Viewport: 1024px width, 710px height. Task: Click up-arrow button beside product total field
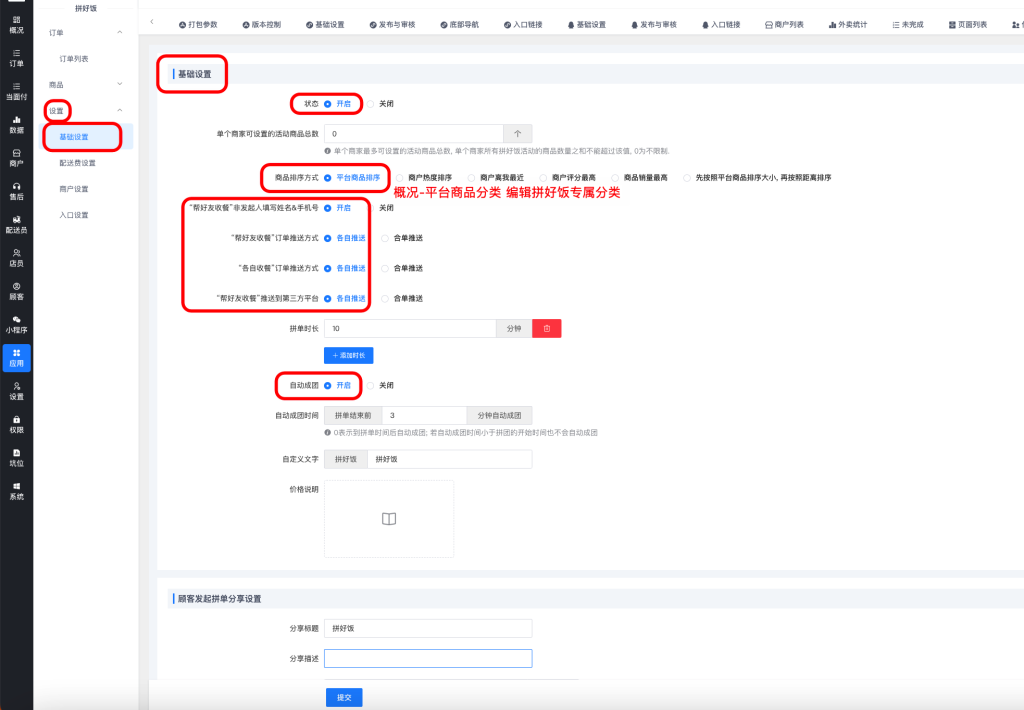point(517,133)
